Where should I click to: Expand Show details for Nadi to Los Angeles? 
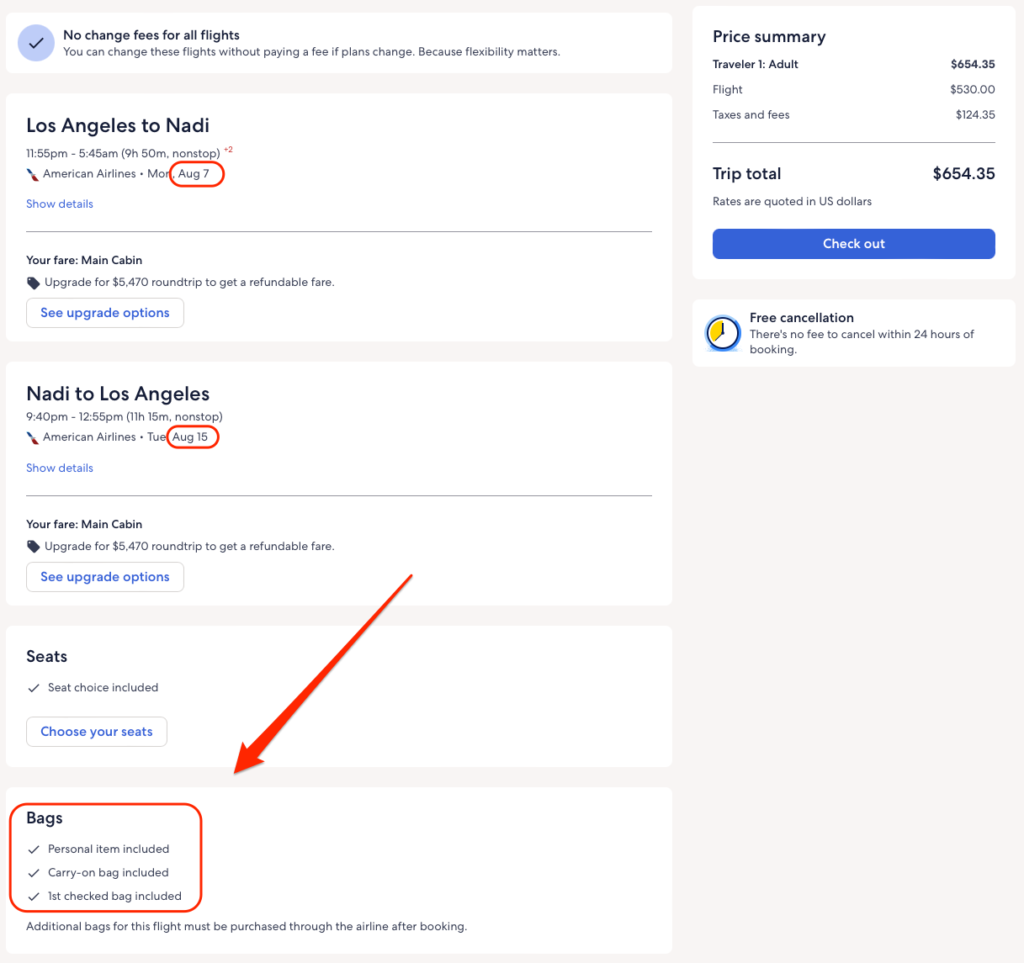tap(59, 468)
